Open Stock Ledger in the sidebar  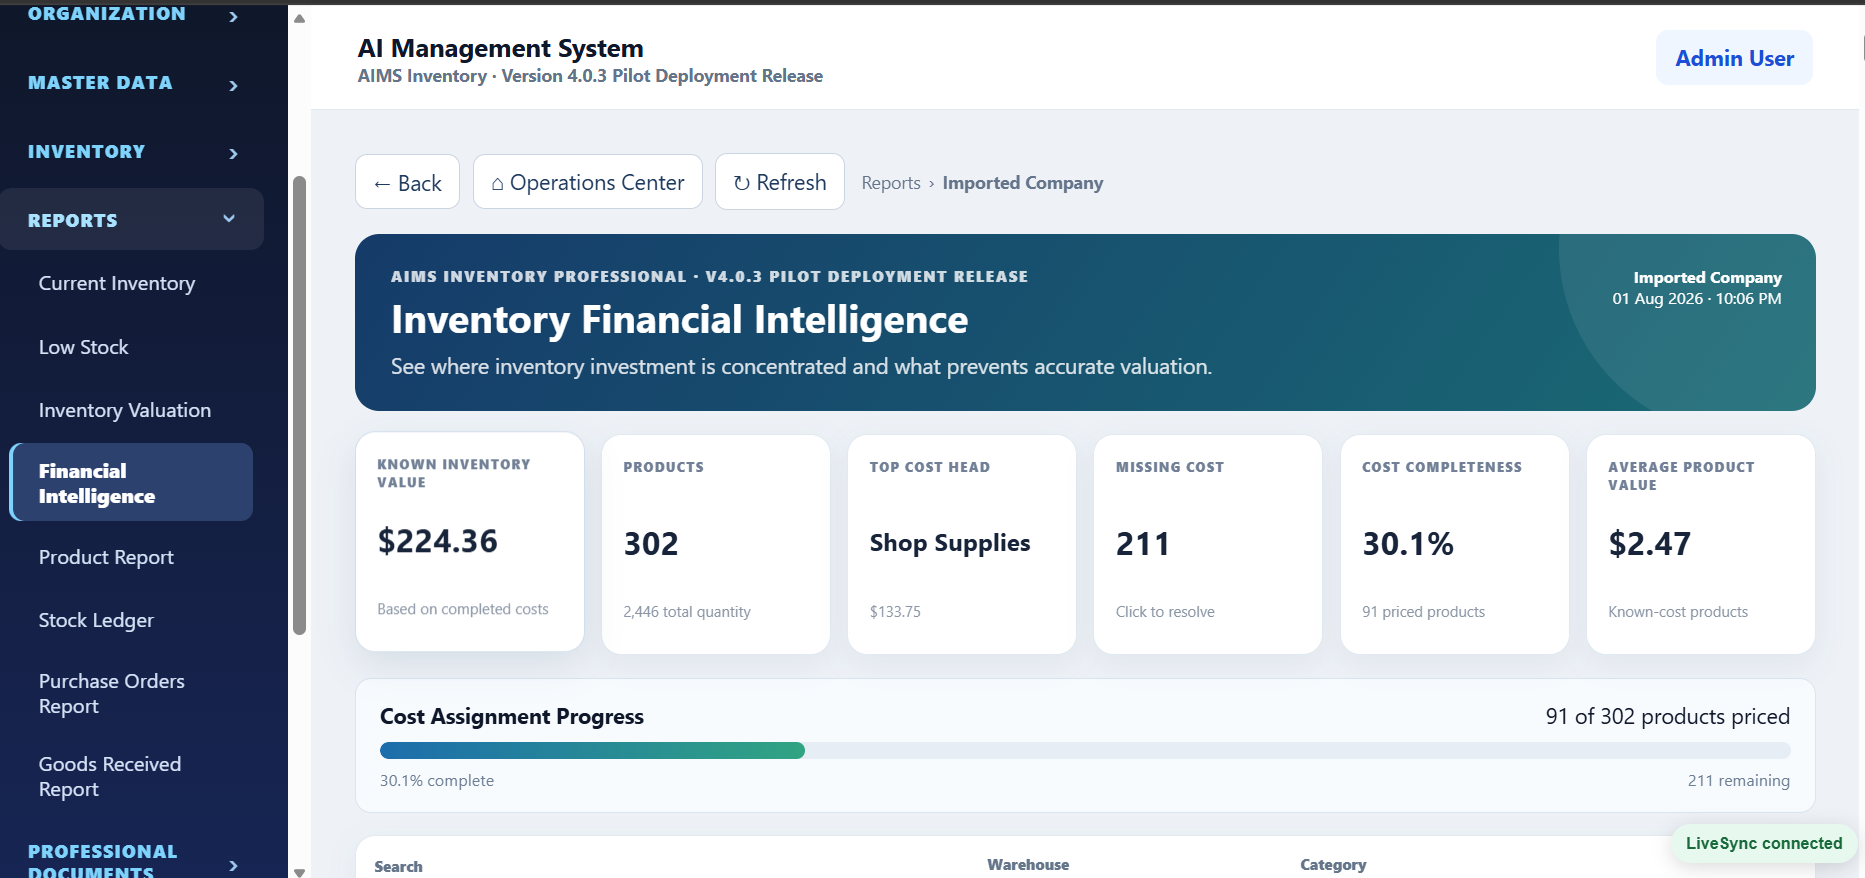click(x=131, y=620)
